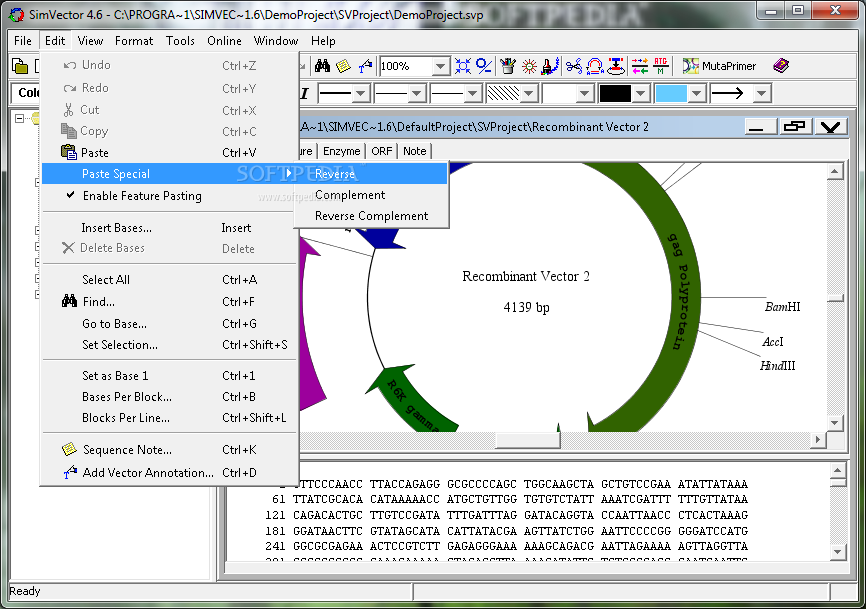Toggle the italic I formatting button
Viewport: 866px width, 609px height.
pyautogui.click(x=304, y=93)
